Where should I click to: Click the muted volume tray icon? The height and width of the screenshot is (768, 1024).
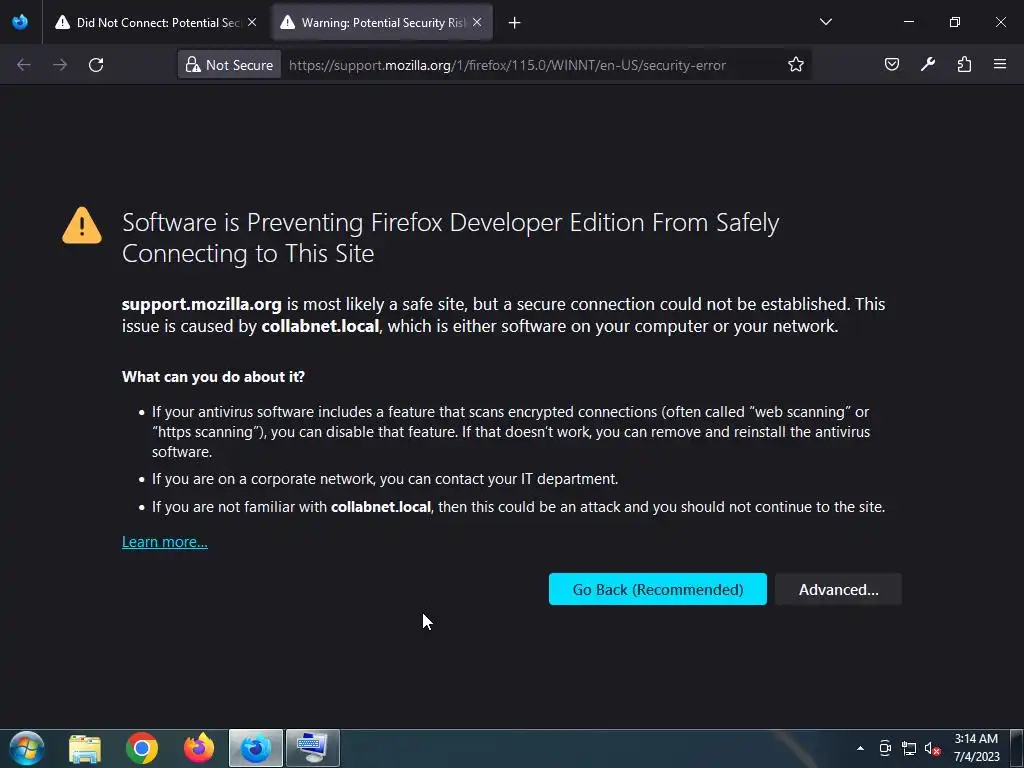coord(932,748)
